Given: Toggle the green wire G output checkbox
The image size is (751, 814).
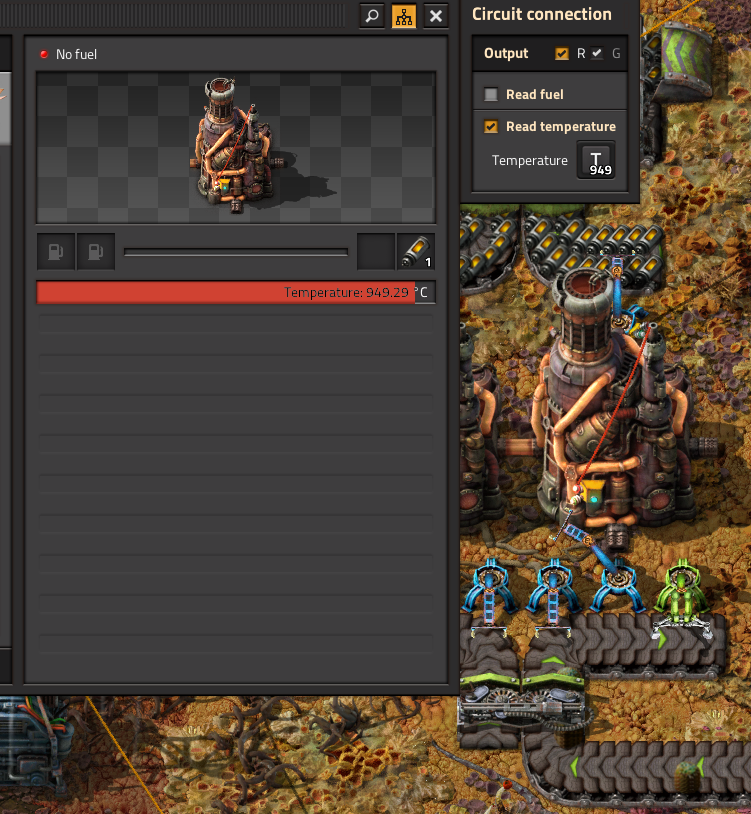Looking at the screenshot, I should [x=597, y=53].
